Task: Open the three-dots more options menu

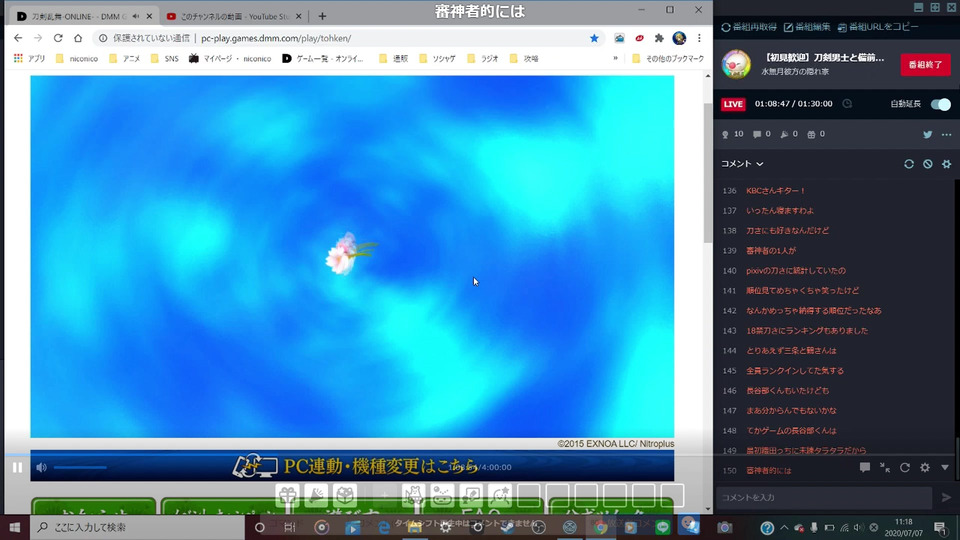Action: point(947,135)
